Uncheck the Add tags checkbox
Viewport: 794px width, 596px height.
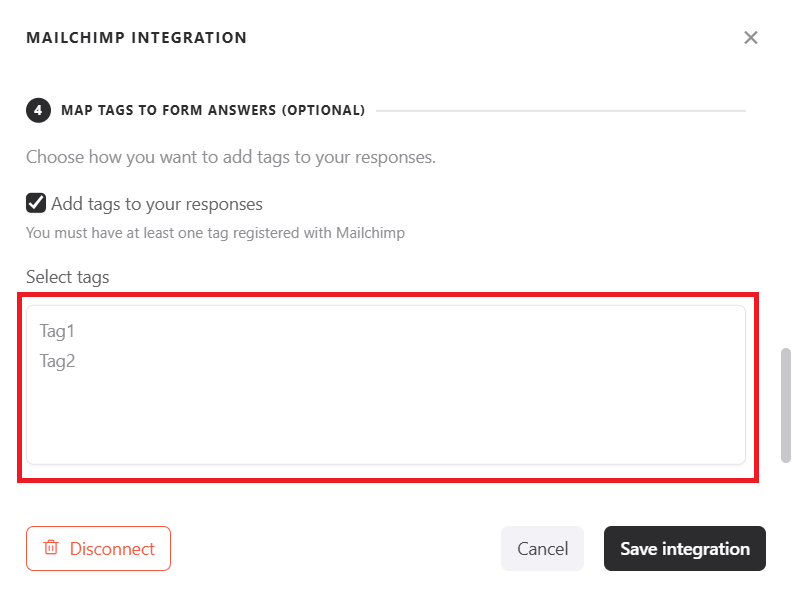(36, 204)
